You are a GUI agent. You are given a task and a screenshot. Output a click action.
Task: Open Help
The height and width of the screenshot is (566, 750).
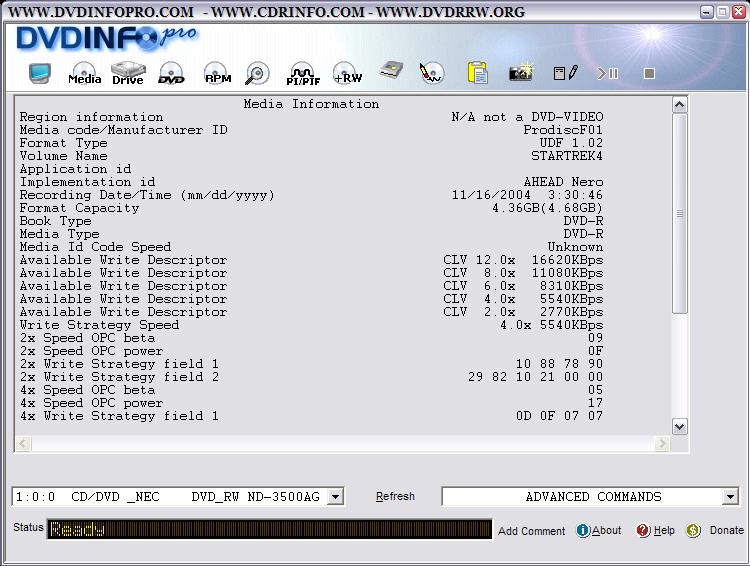664,530
